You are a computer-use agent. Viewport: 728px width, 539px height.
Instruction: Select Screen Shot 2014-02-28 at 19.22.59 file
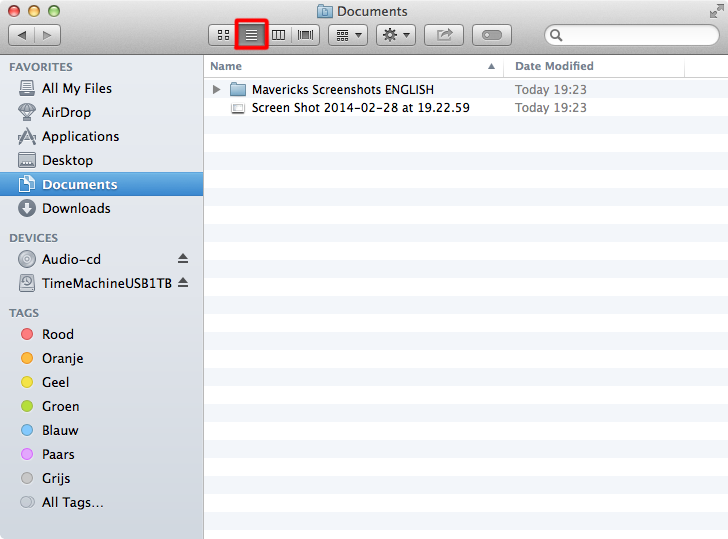[x=466, y=108]
